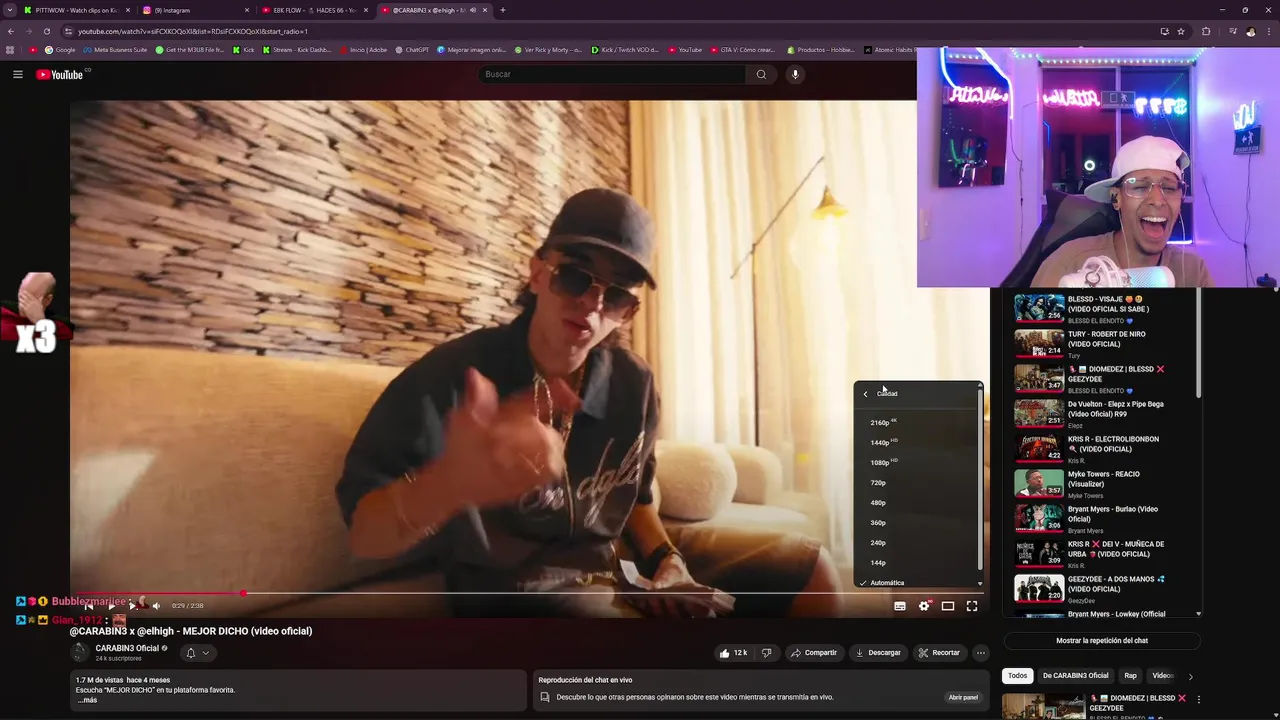The width and height of the screenshot is (1280, 720).
Task: Open BLESSD - VISAJE playlist video
Action: tap(1105, 307)
